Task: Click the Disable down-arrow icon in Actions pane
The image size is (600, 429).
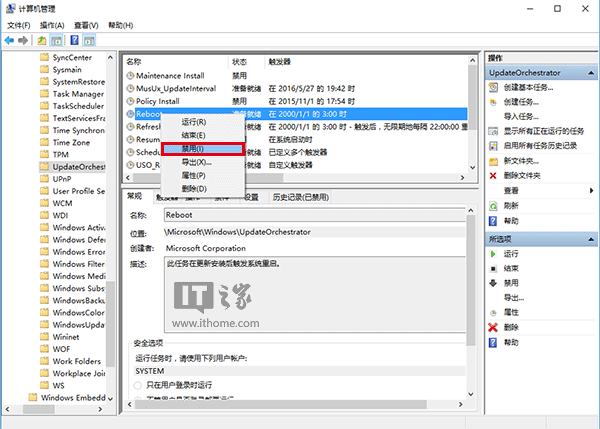Action: pos(493,283)
